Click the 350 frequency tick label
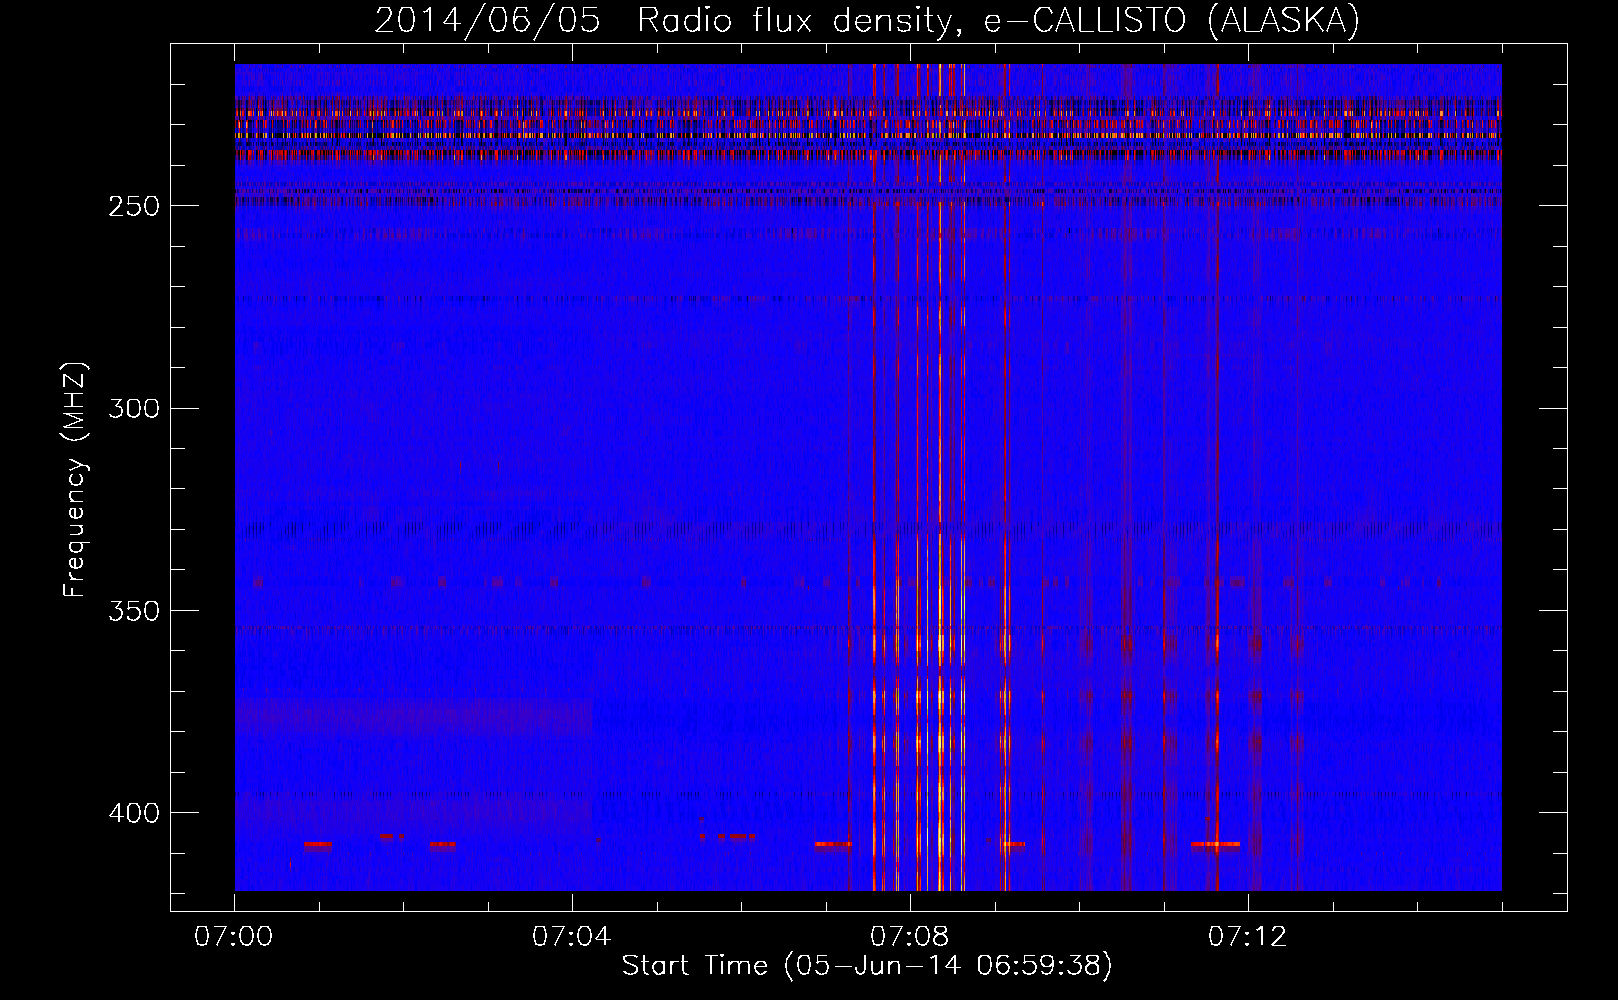1618x1000 pixels. coord(133,611)
